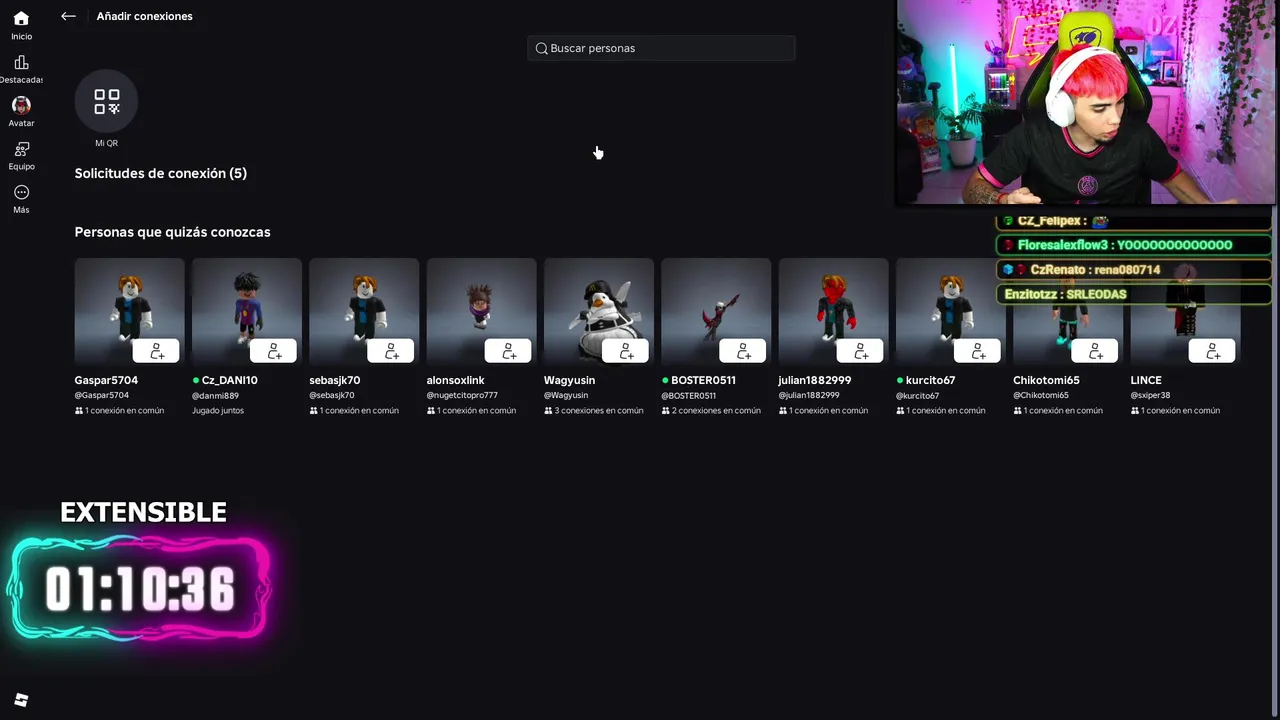Click the Personas que quizás conozcas heading

[172, 232]
